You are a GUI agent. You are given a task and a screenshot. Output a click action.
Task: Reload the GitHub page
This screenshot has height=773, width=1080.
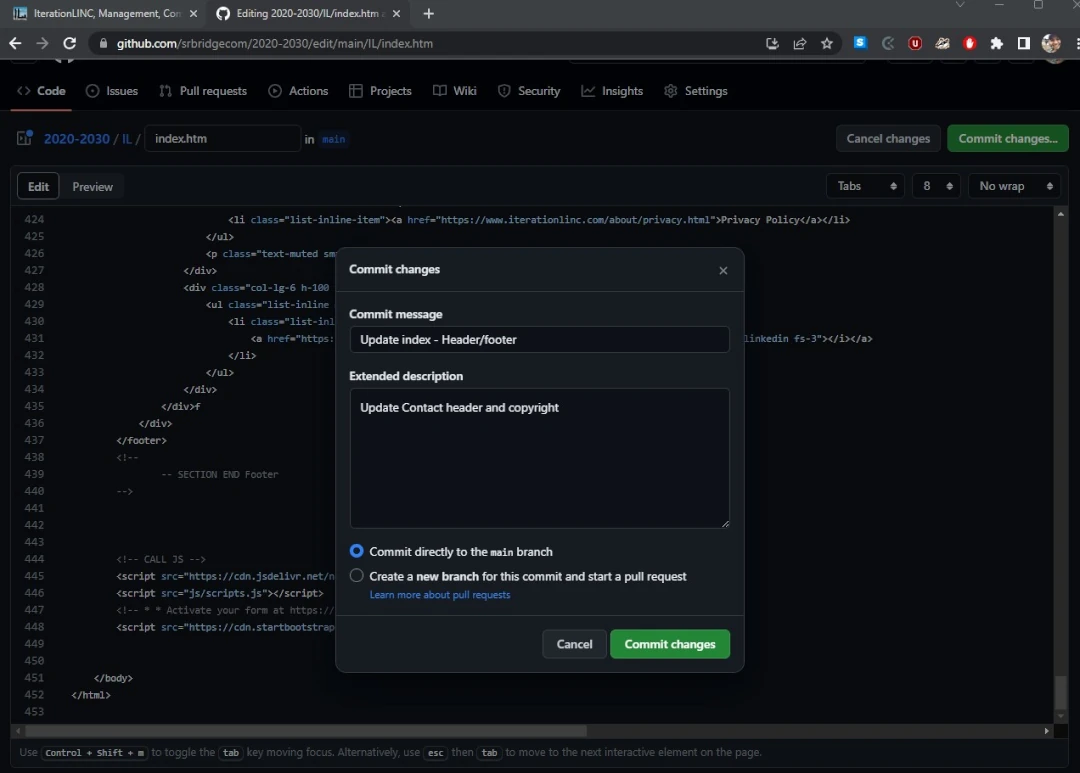[x=70, y=43]
